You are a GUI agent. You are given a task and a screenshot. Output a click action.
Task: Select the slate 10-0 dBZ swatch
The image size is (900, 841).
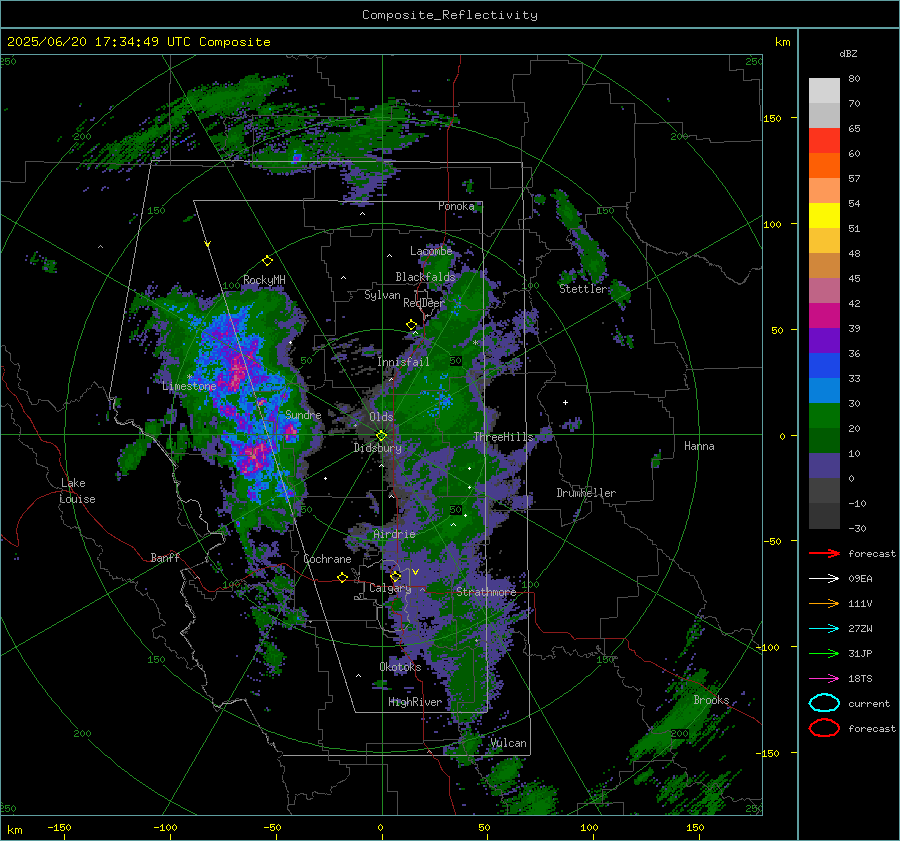coord(824,466)
